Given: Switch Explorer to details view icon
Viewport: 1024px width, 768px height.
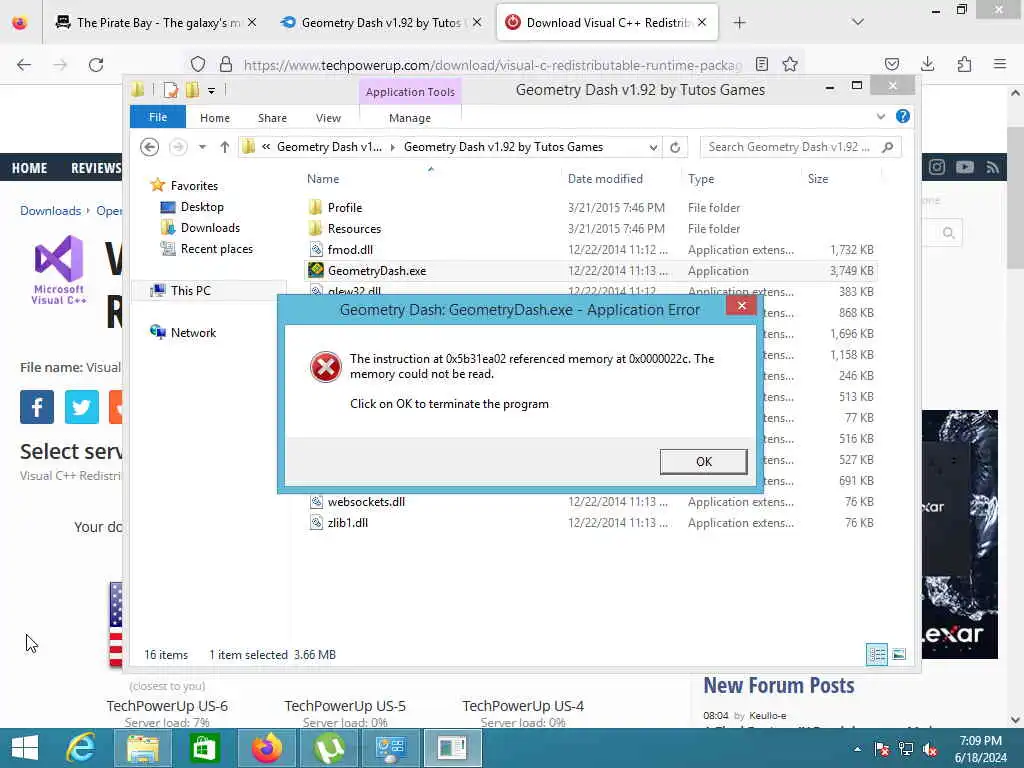Looking at the screenshot, I should (876, 654).
